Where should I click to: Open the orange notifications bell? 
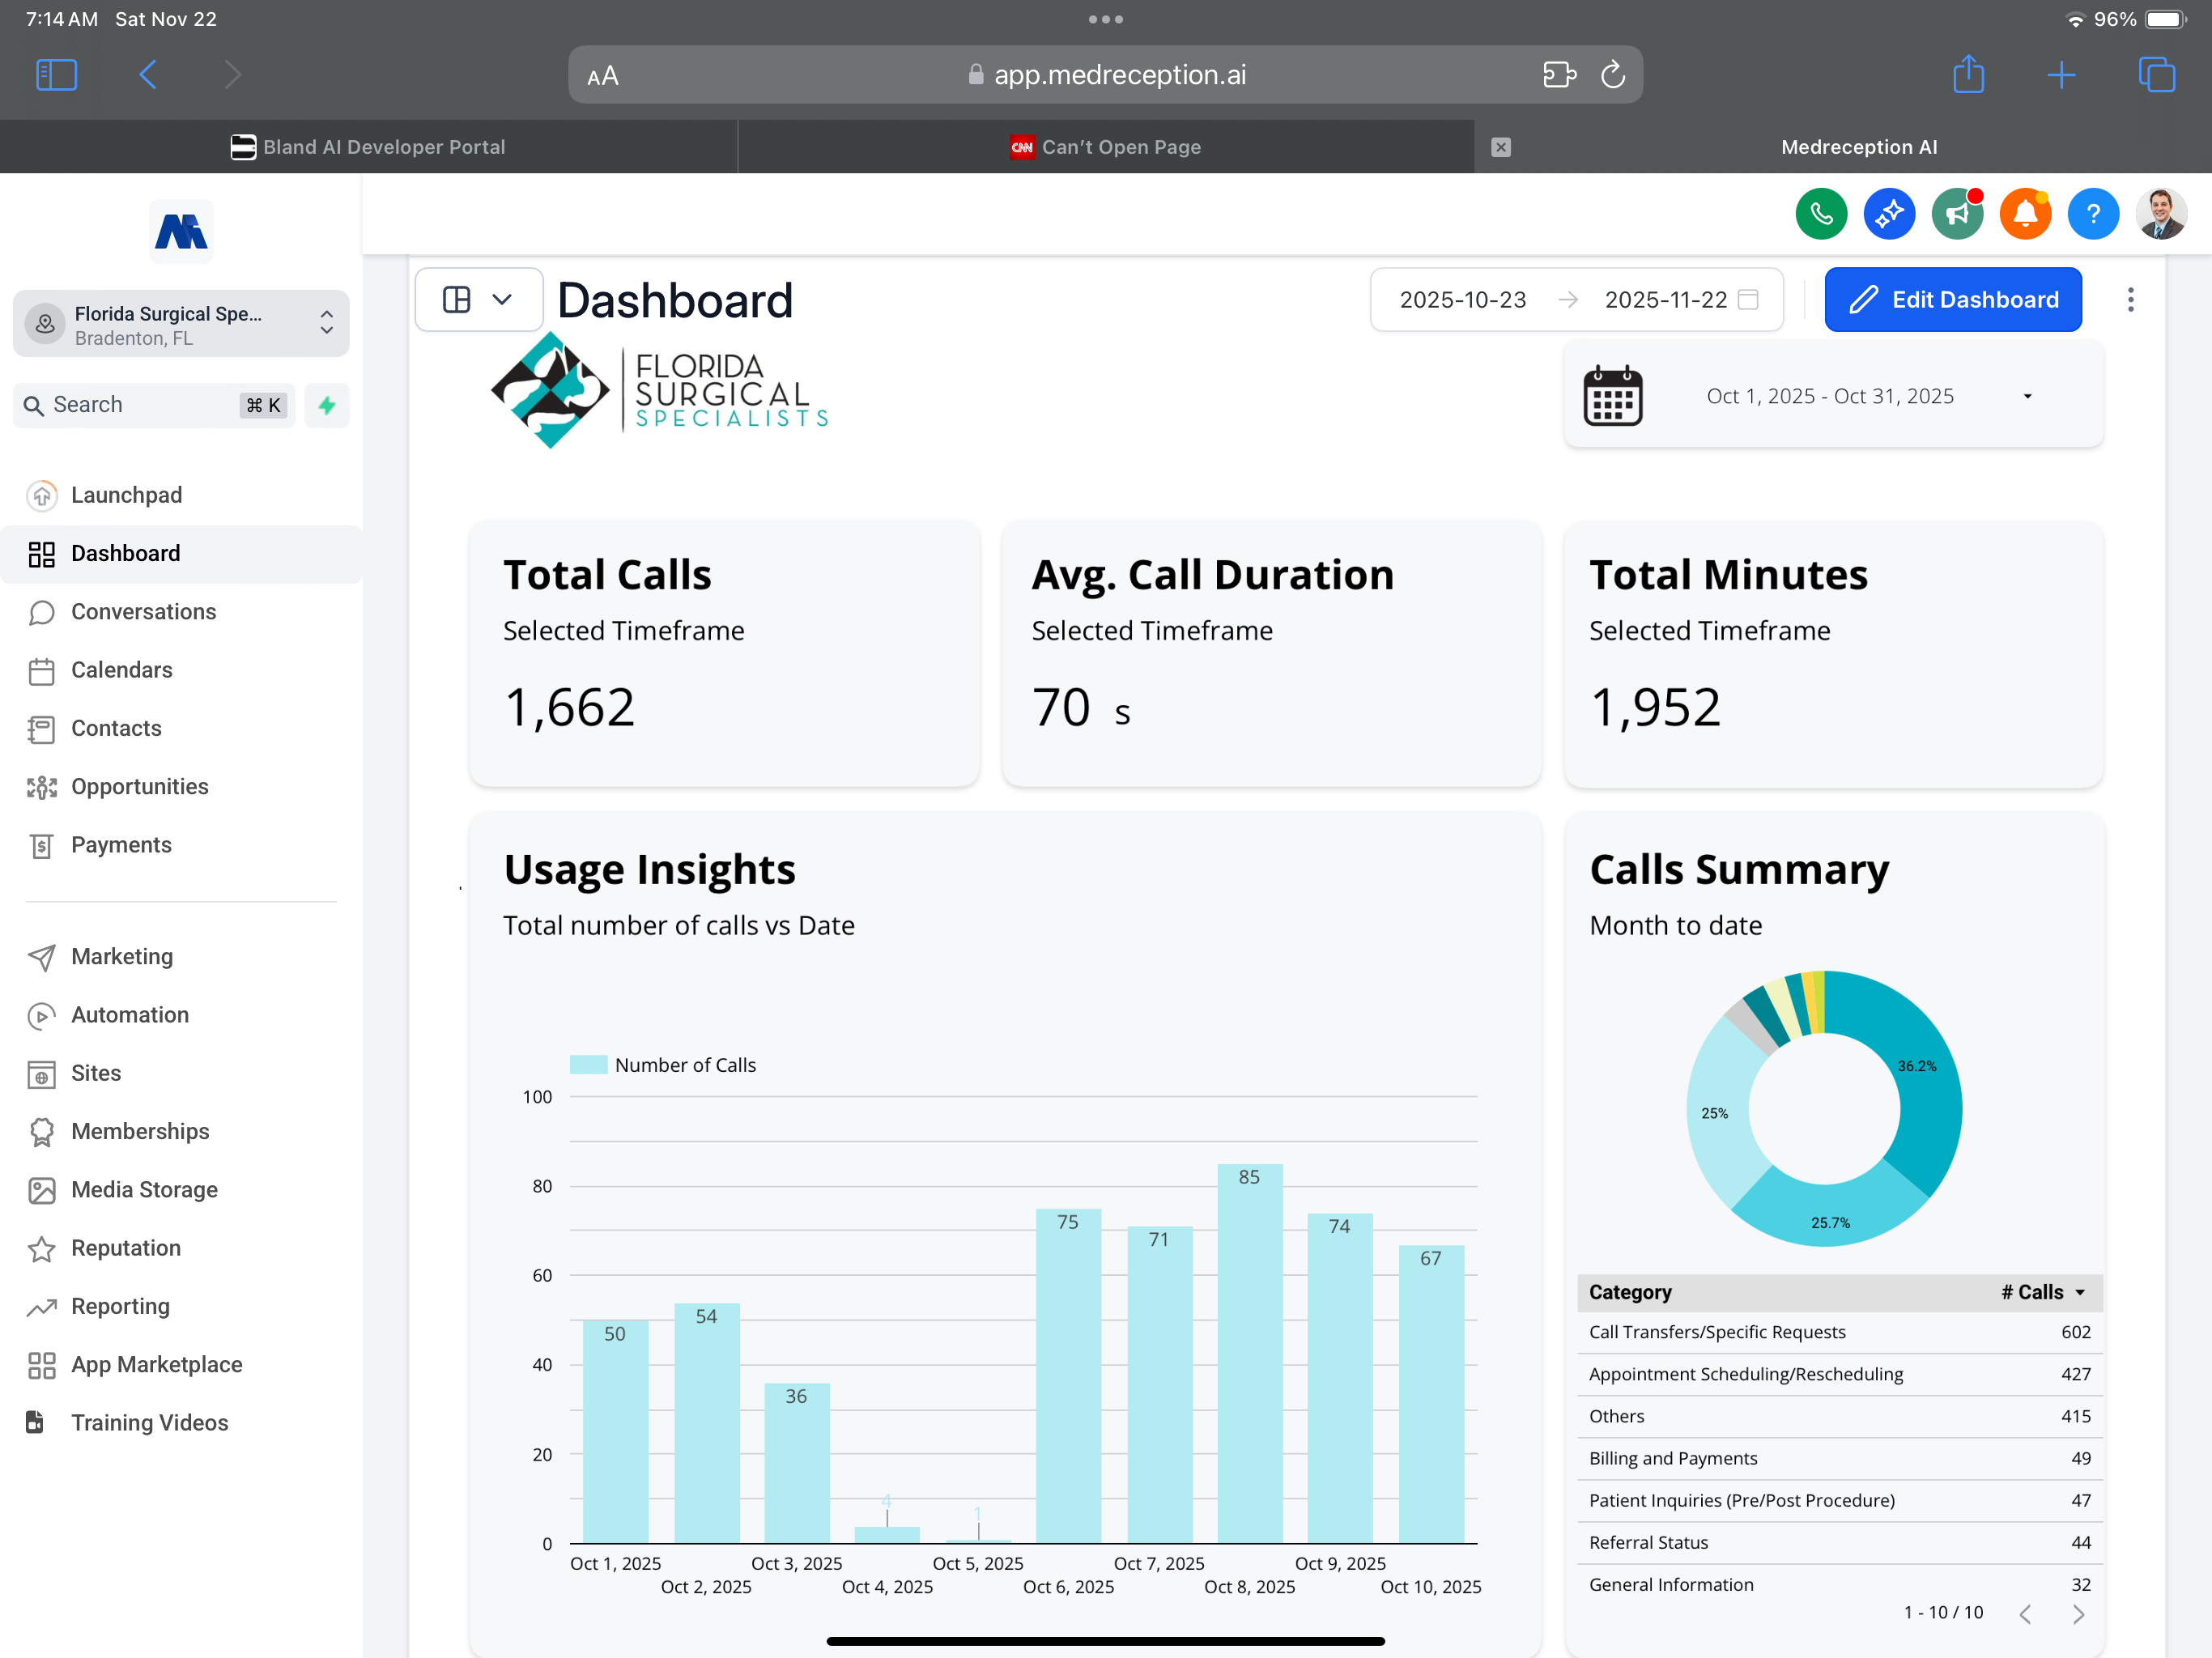(x=2025, y=213)
